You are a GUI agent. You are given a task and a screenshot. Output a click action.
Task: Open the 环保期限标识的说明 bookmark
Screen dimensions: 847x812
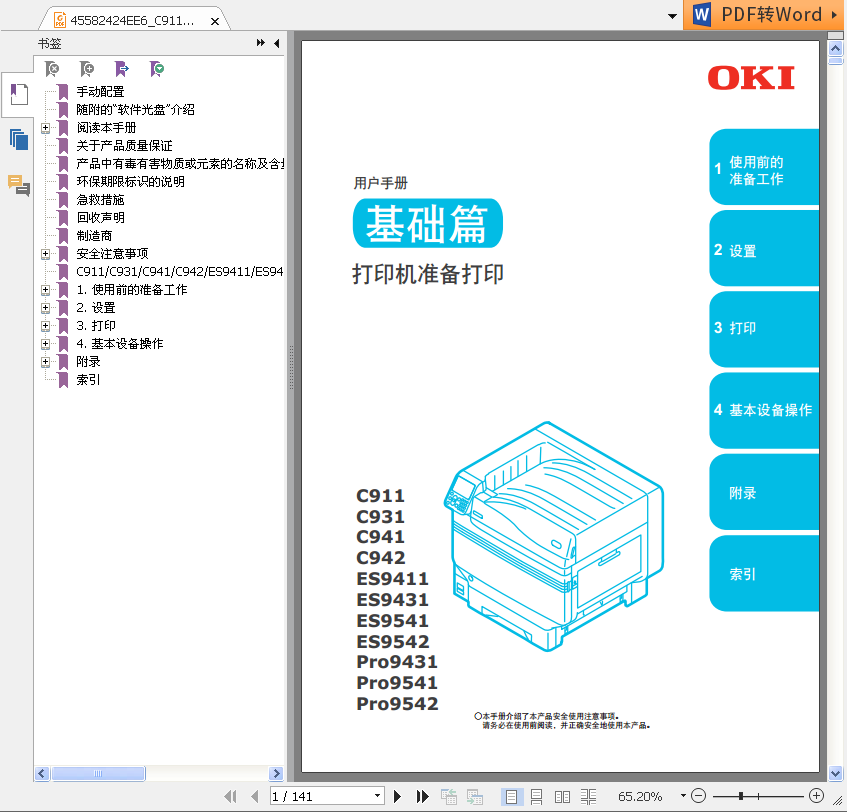pos(130,182)
